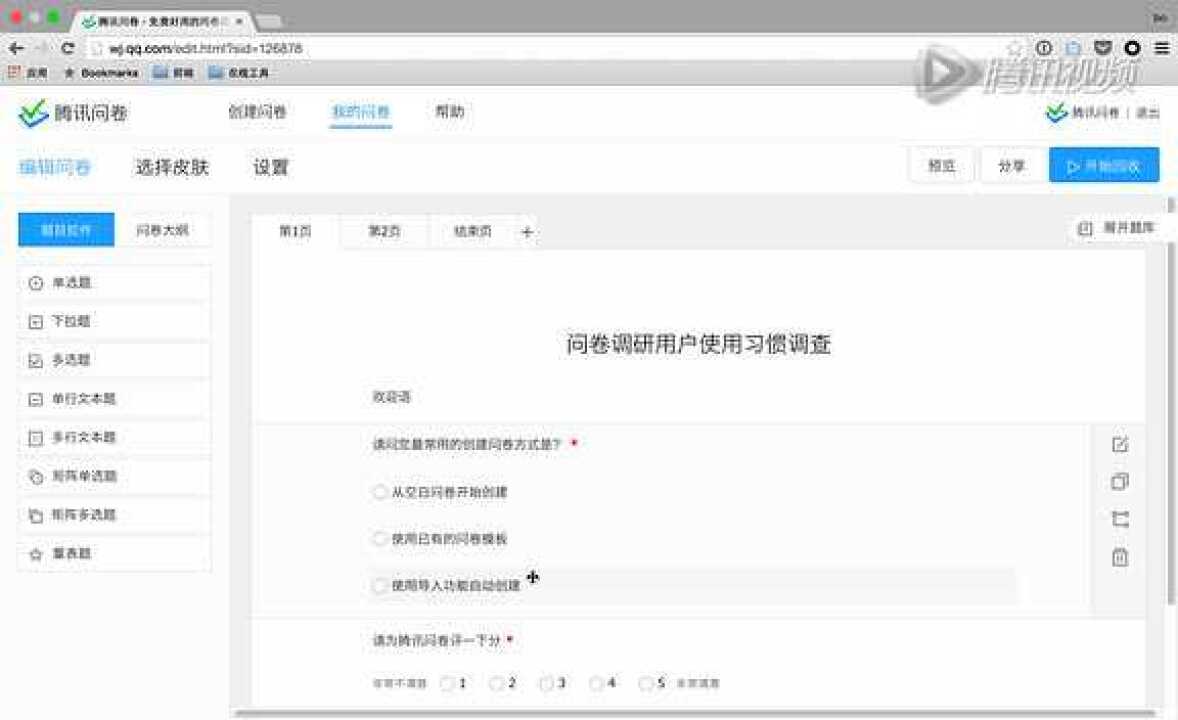Add a 多选题 multiple-choice question
1178x720 pixels.
tap(114, 360)
